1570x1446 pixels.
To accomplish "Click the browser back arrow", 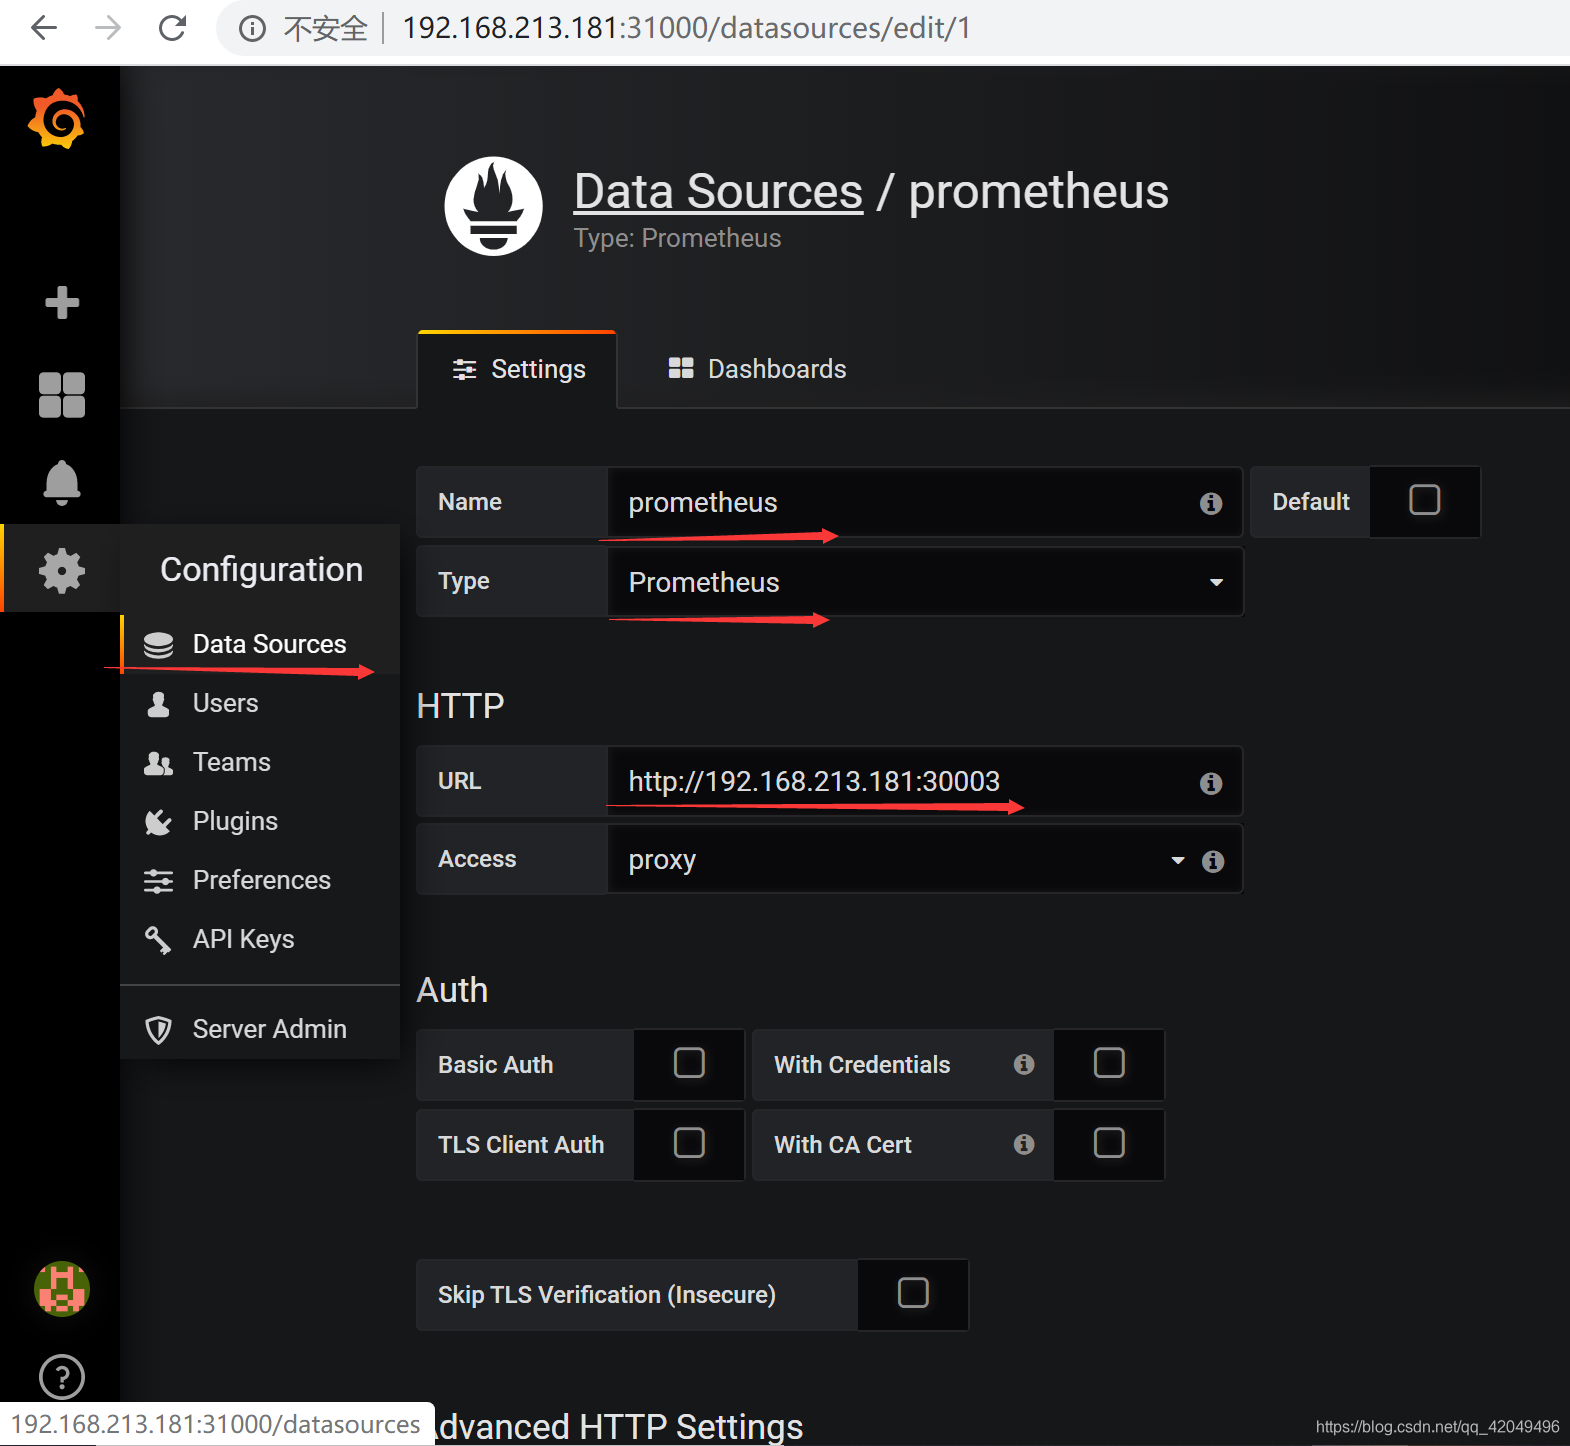I will pos(44,28).
